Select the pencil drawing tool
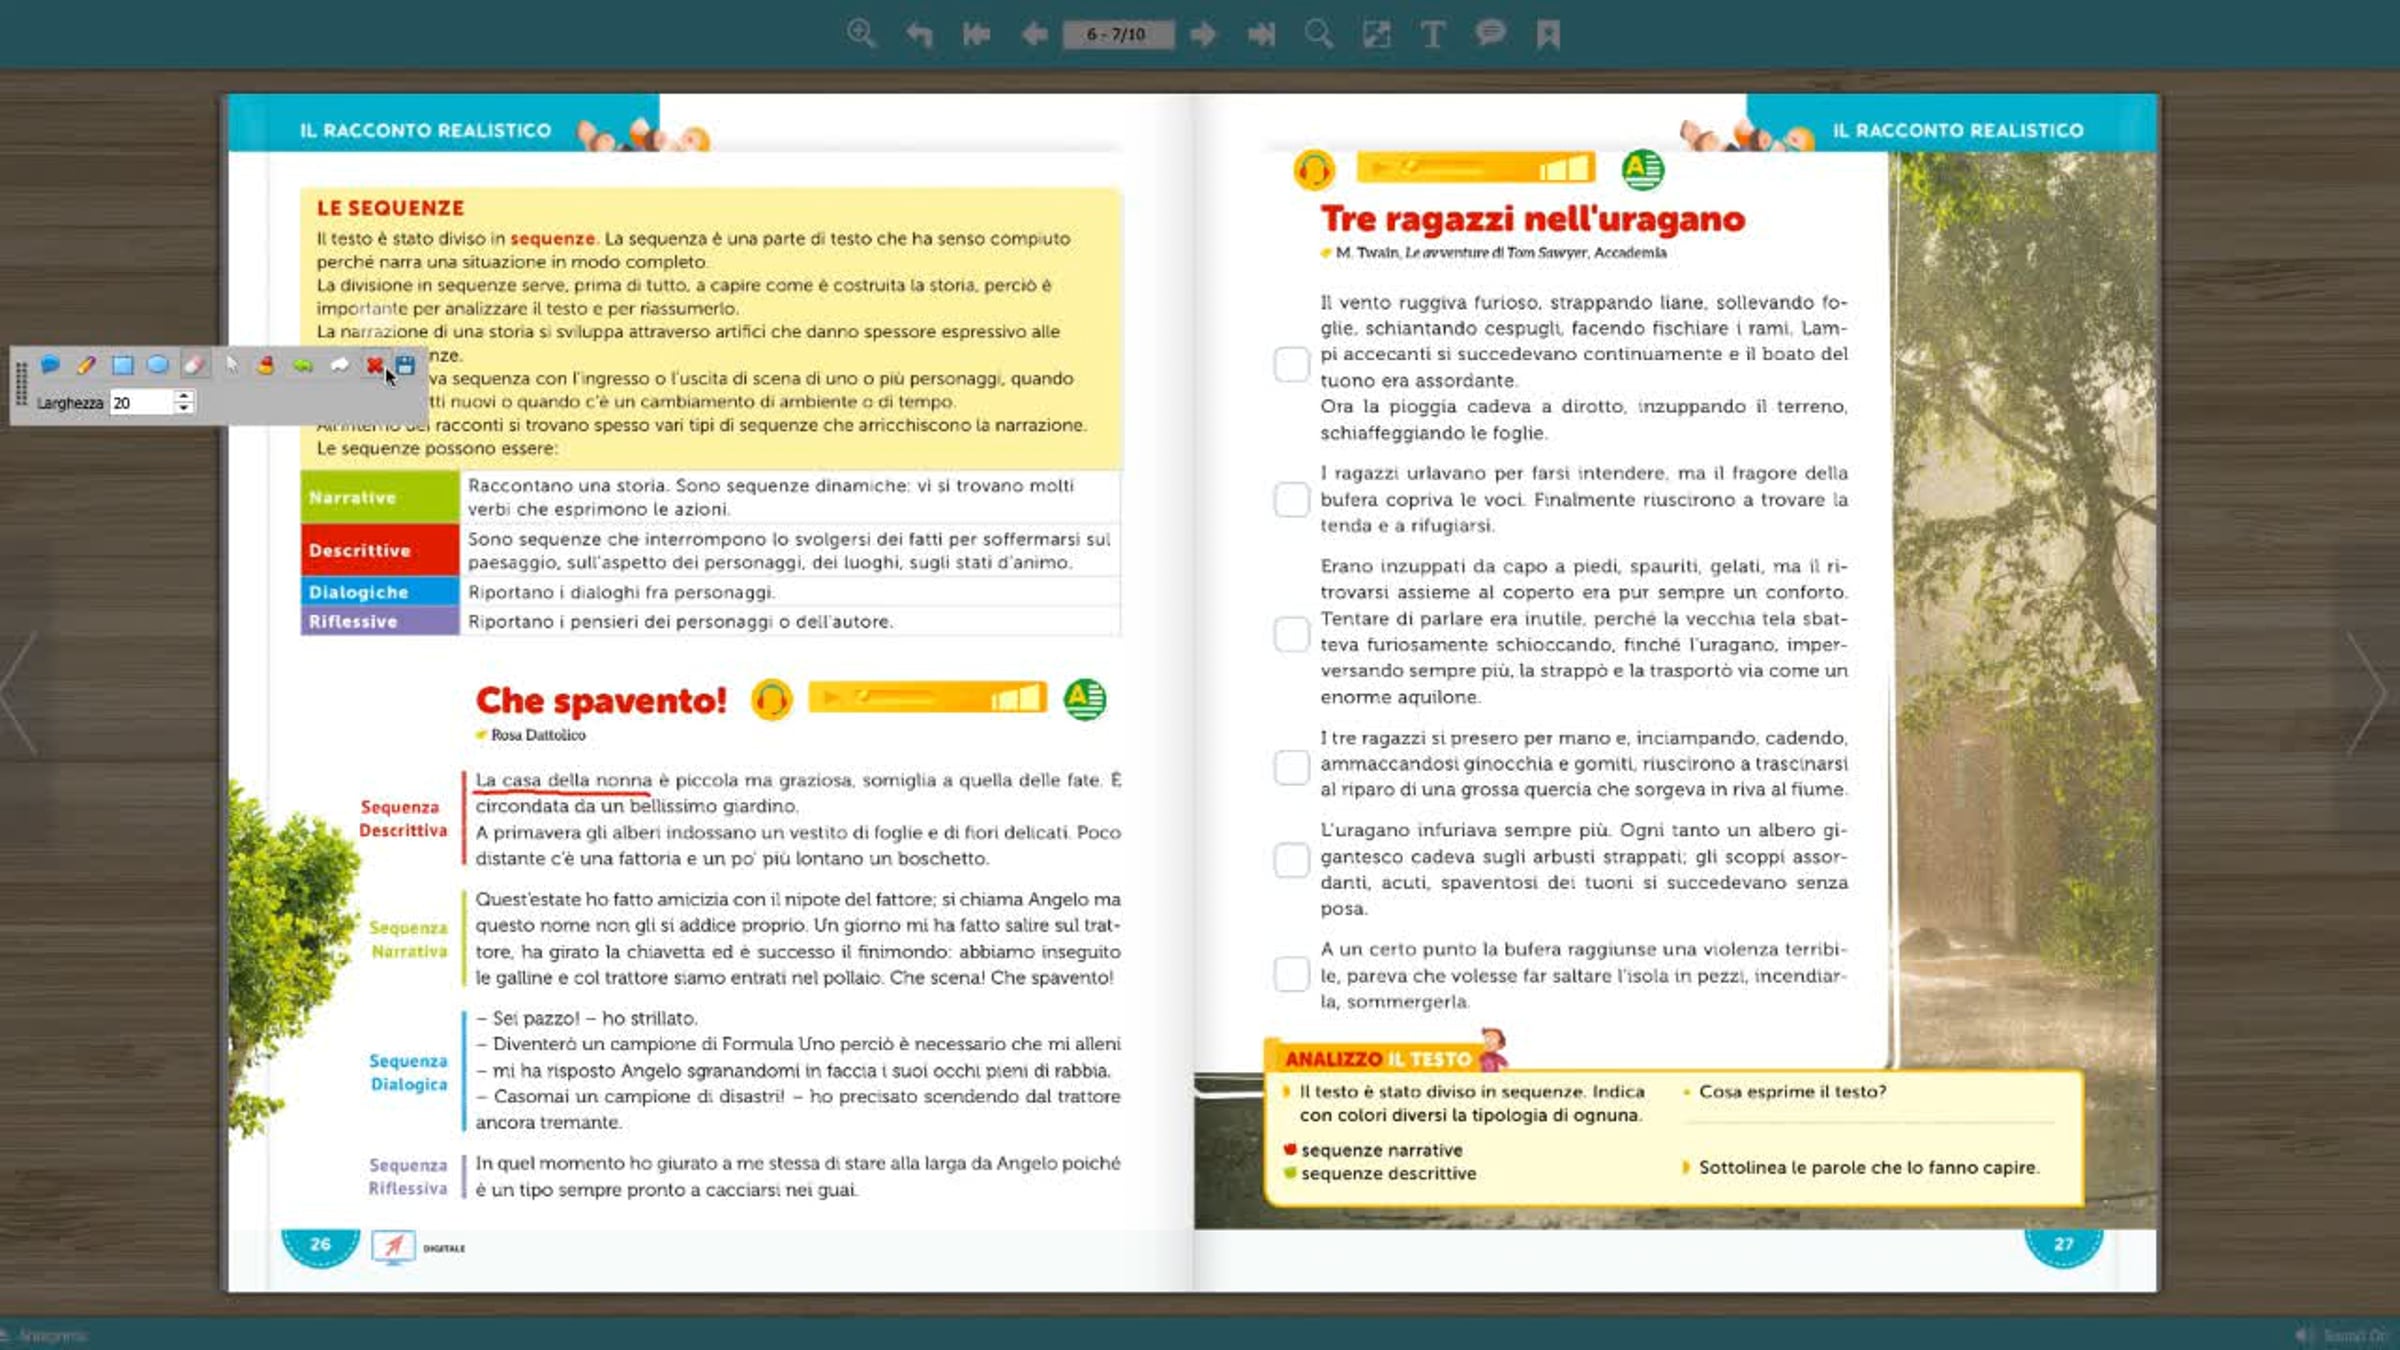The height and width of the screenshot is (1350, 2400). point(86,365)
